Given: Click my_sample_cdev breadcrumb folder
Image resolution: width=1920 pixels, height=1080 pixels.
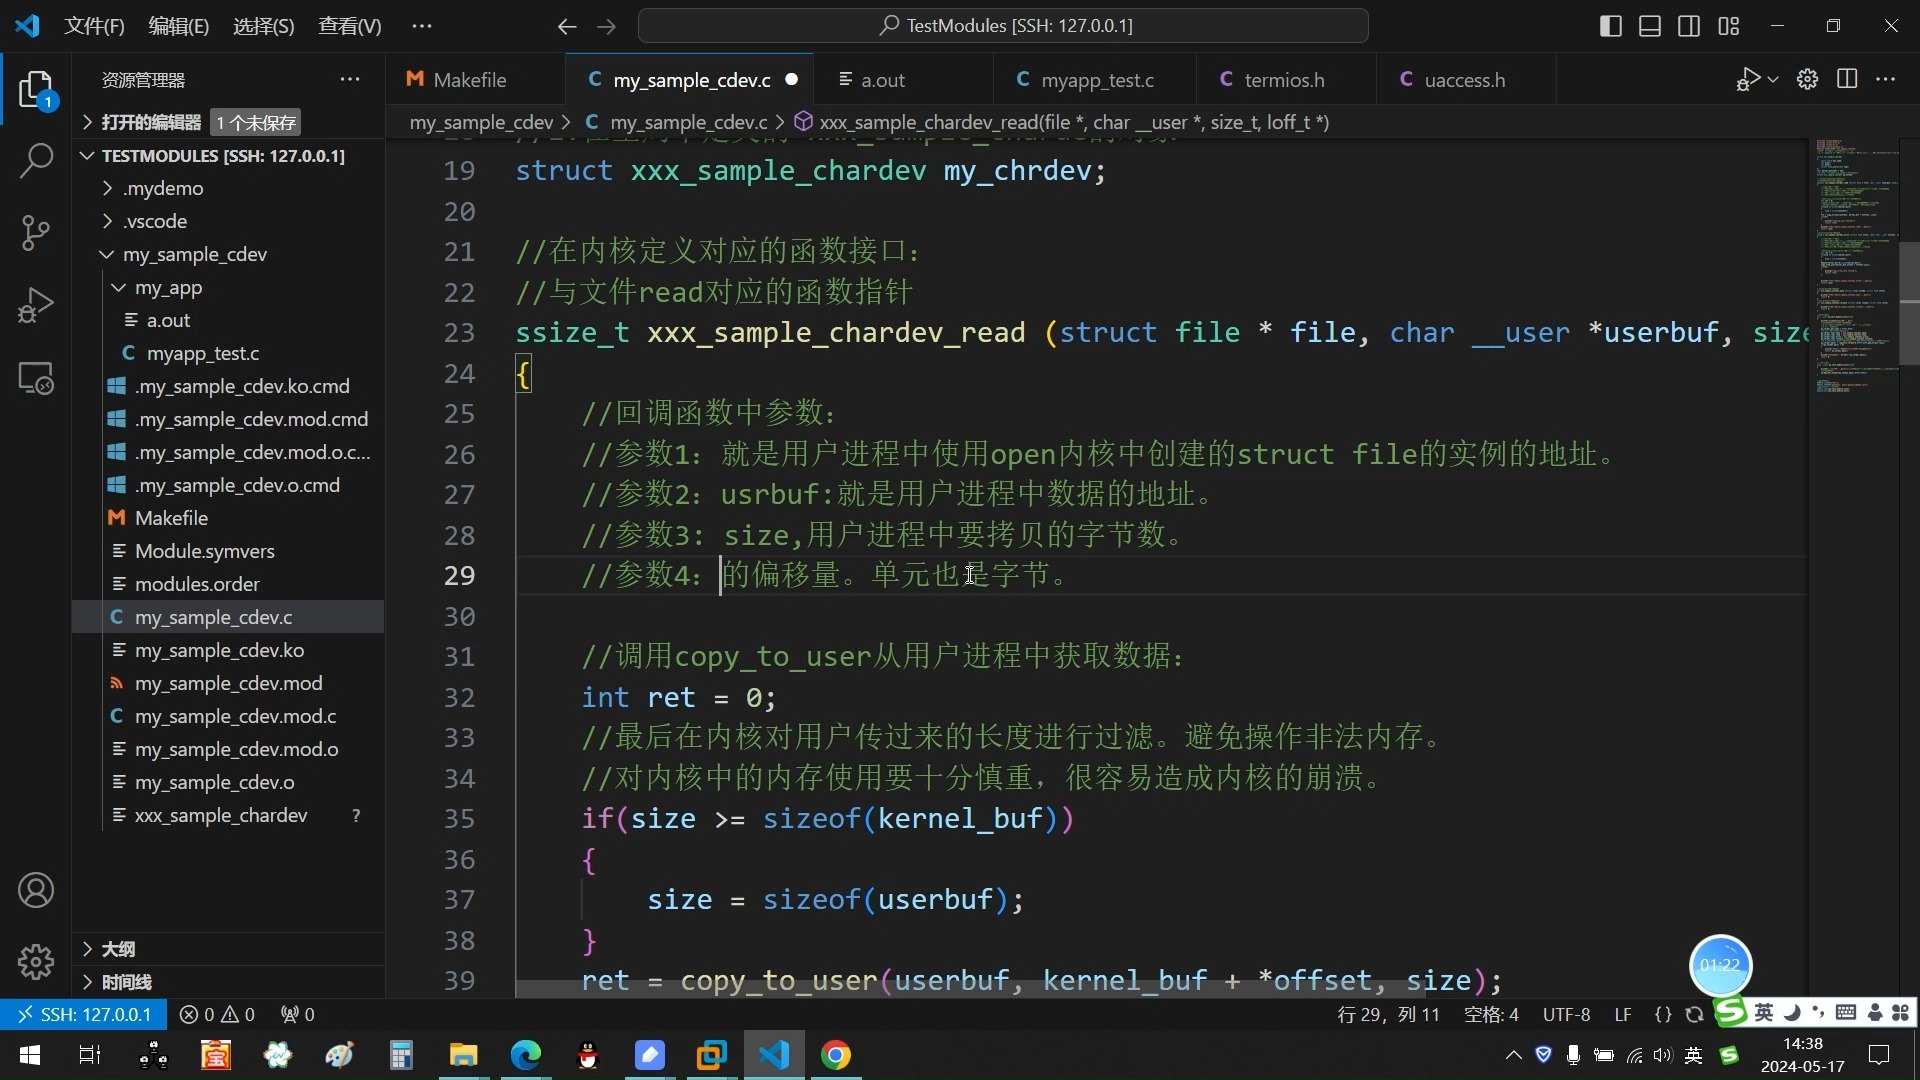Looking at the screenshot, I should click(x=481, y=122).
